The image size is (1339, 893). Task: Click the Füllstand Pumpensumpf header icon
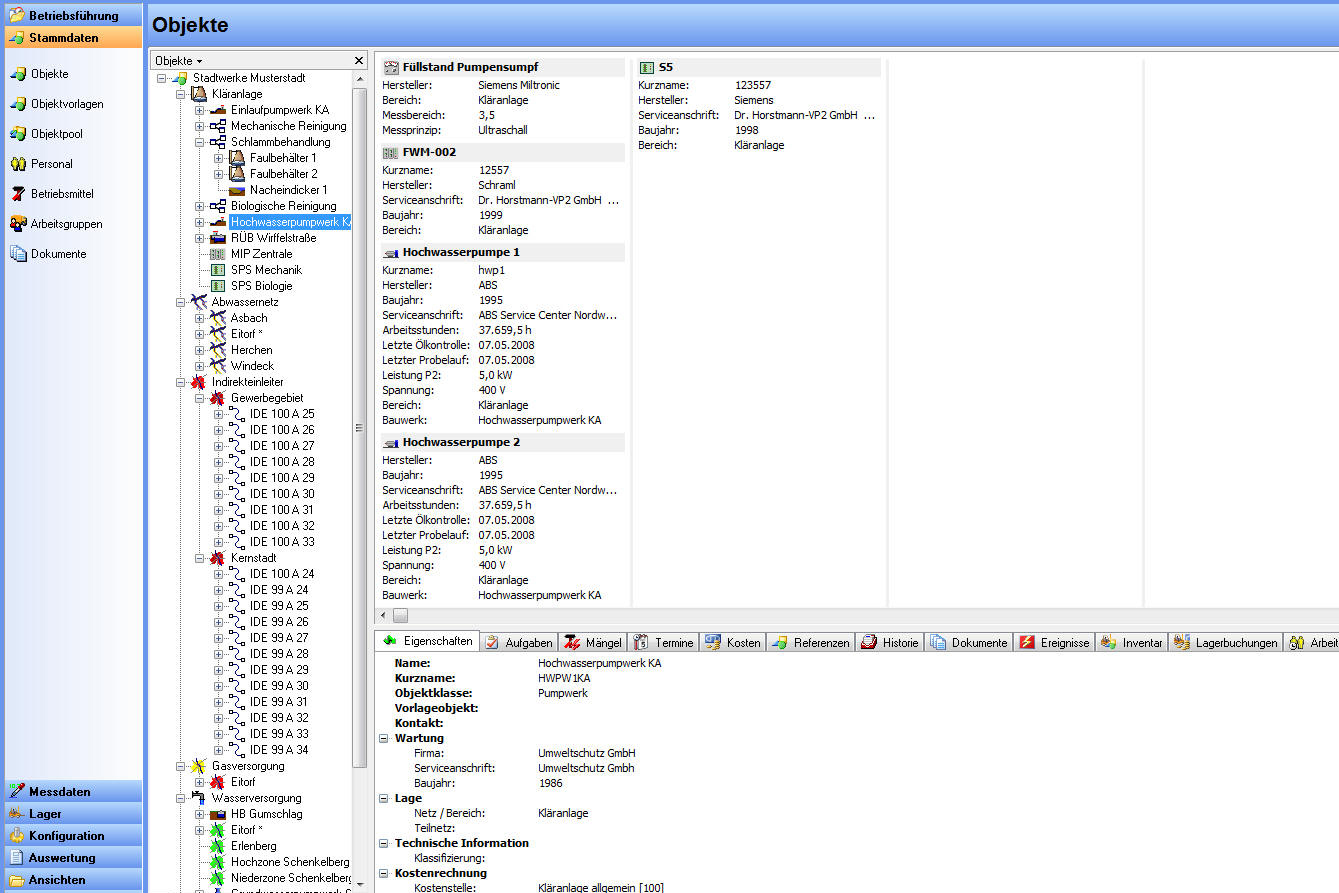[x=391, y=68]
